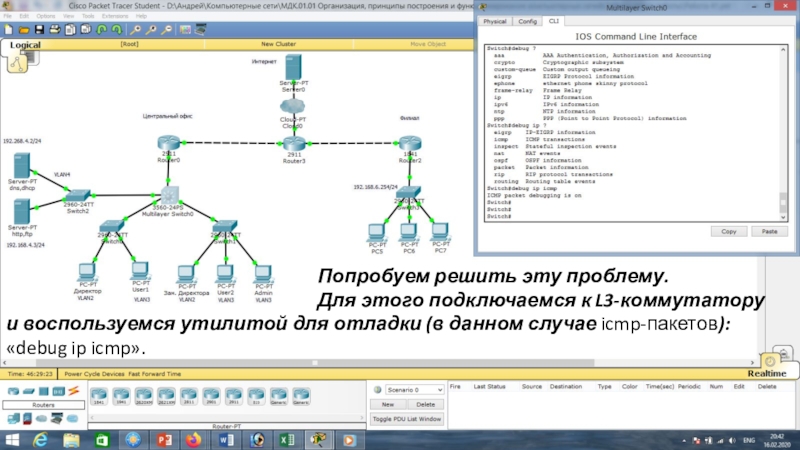Switch to the Logical workspace tab
Screen dimensions: 800x450
pos(25,45)
